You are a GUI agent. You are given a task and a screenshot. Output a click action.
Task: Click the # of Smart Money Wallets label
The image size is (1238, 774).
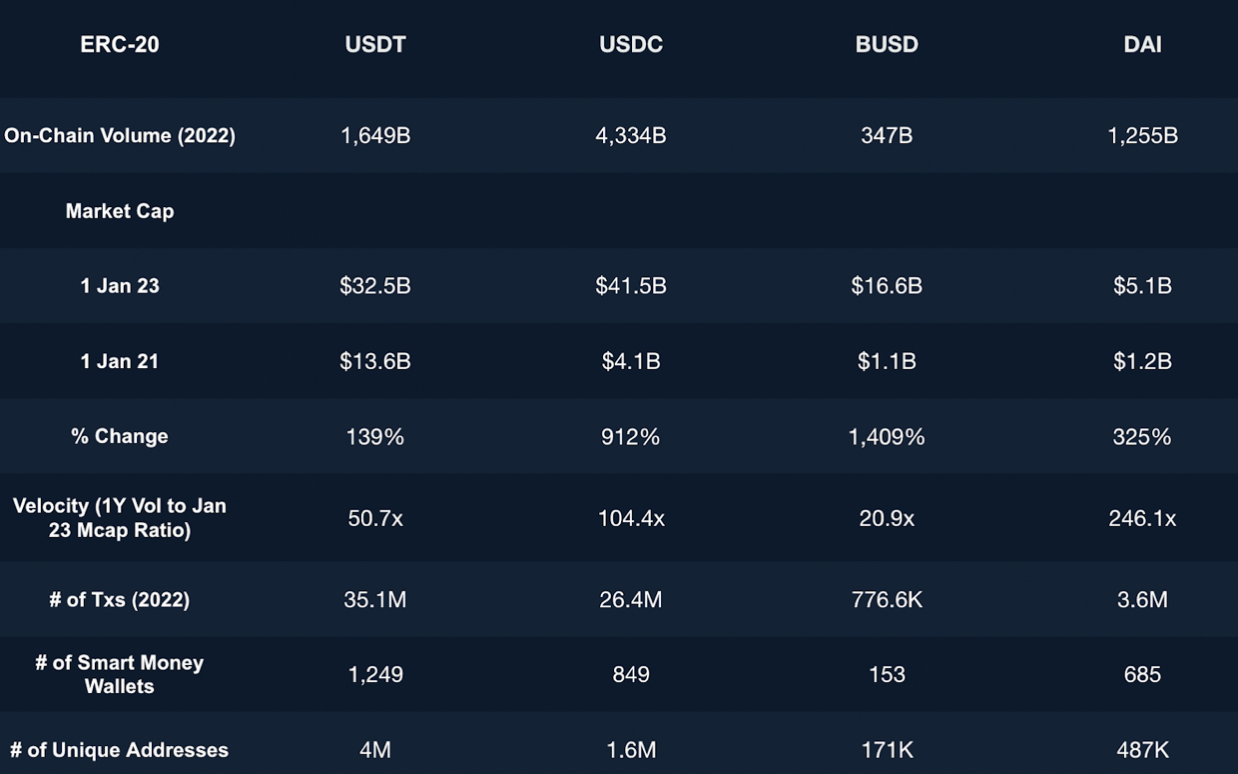tap(120, 674)
